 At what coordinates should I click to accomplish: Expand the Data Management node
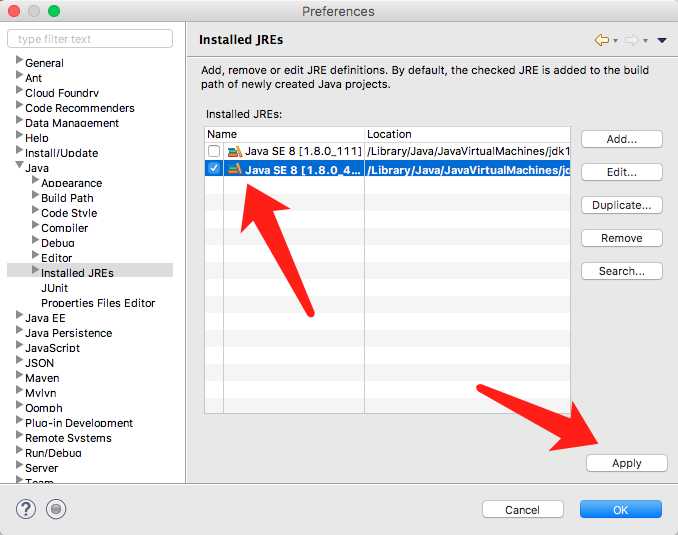tap(19, 119)
